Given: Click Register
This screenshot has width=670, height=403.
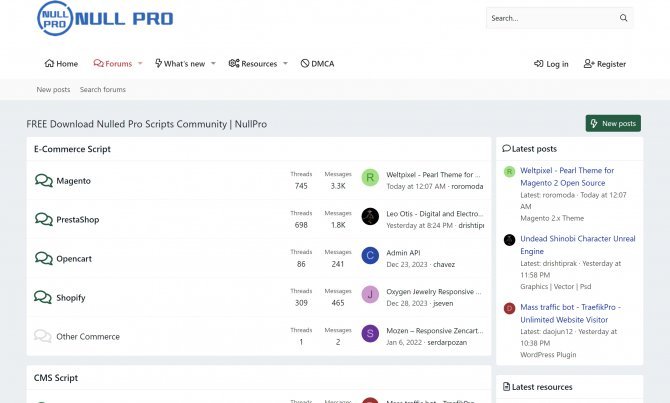Looking at the screenshot, I should [605, 64].
